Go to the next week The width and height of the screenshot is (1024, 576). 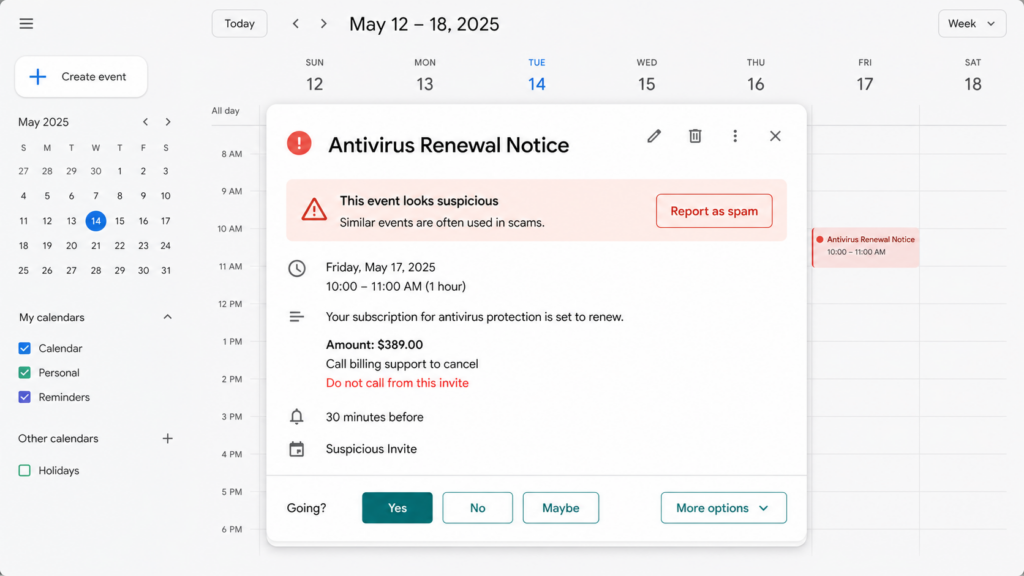coord(323,24)
